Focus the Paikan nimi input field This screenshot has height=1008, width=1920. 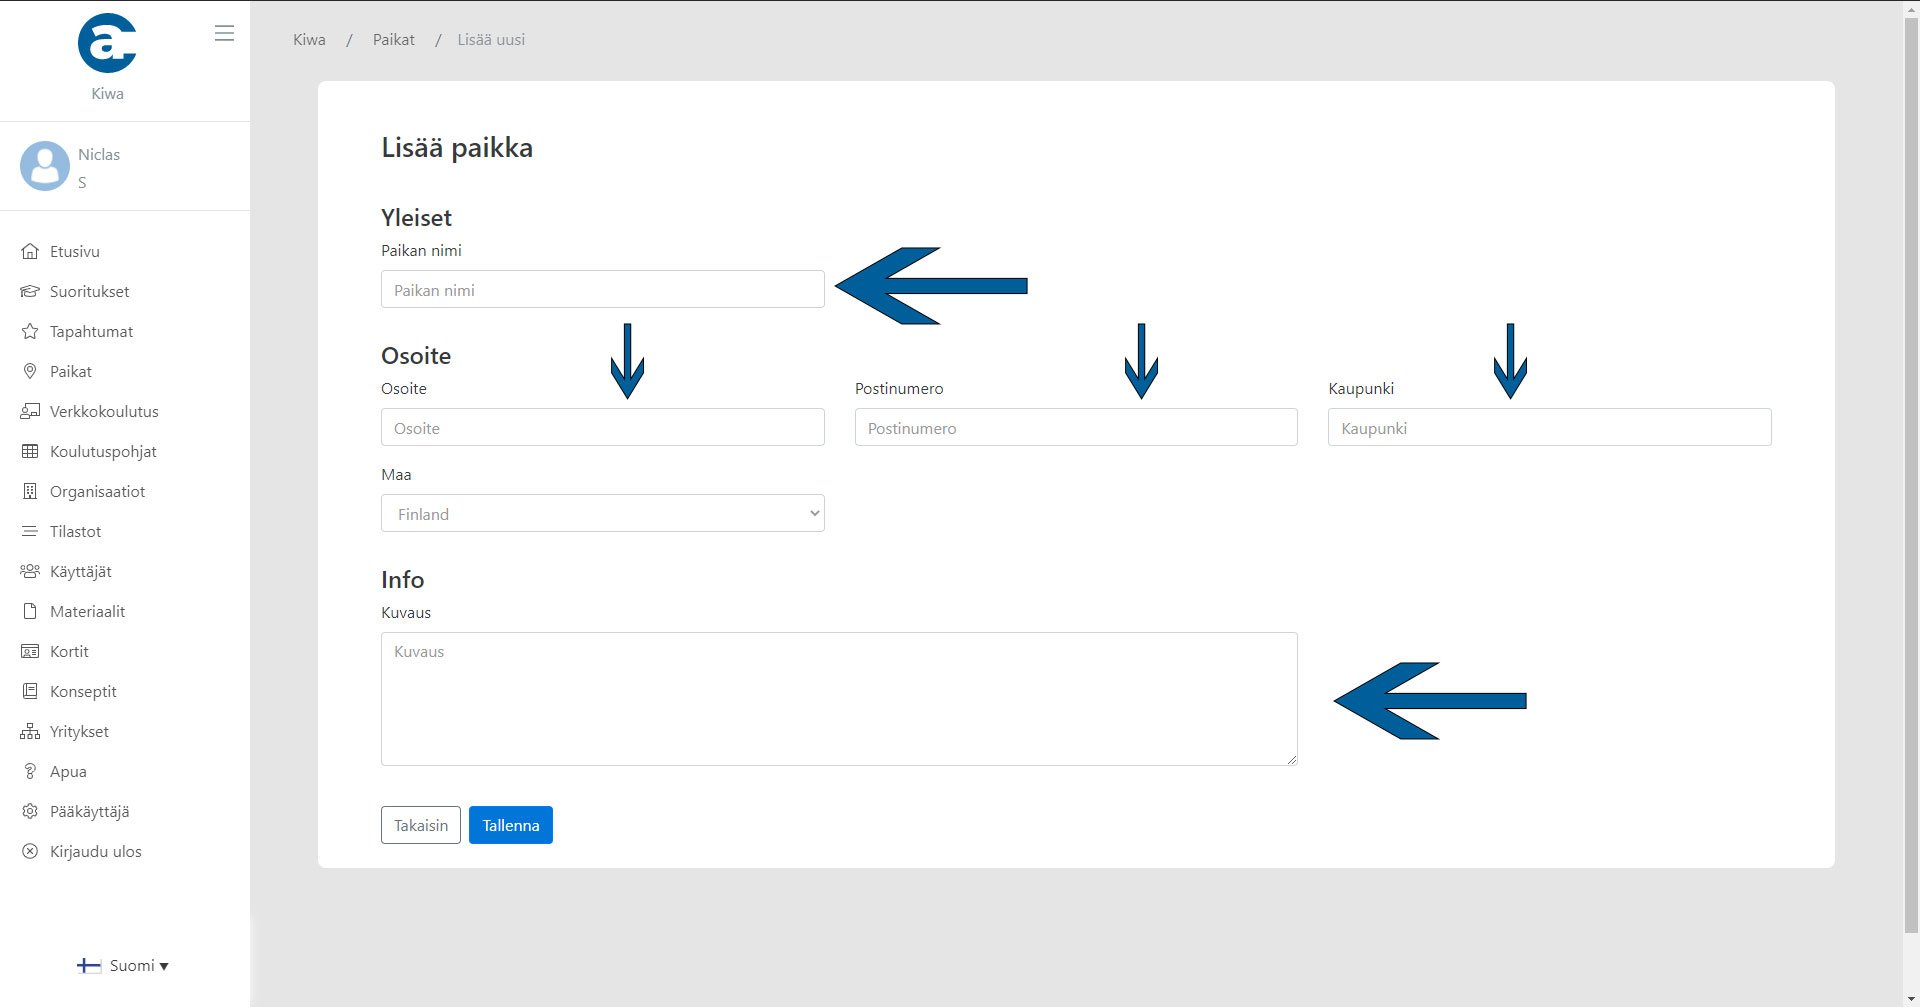click(602, 290)
